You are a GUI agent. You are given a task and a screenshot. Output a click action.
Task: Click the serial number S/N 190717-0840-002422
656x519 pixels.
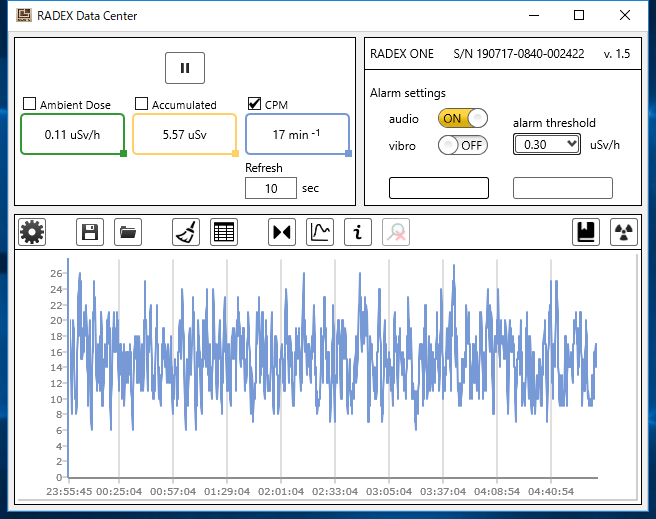[519, 54]
